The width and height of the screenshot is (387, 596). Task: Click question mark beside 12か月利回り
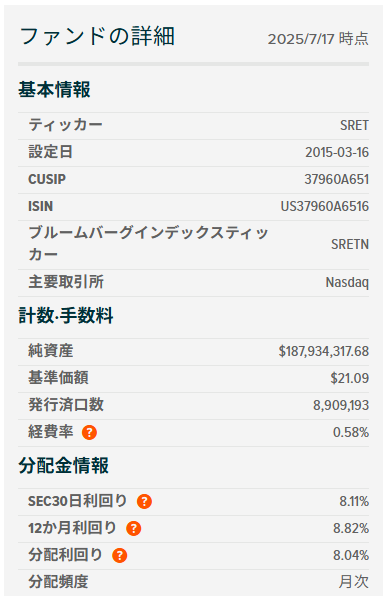(133, 529)
